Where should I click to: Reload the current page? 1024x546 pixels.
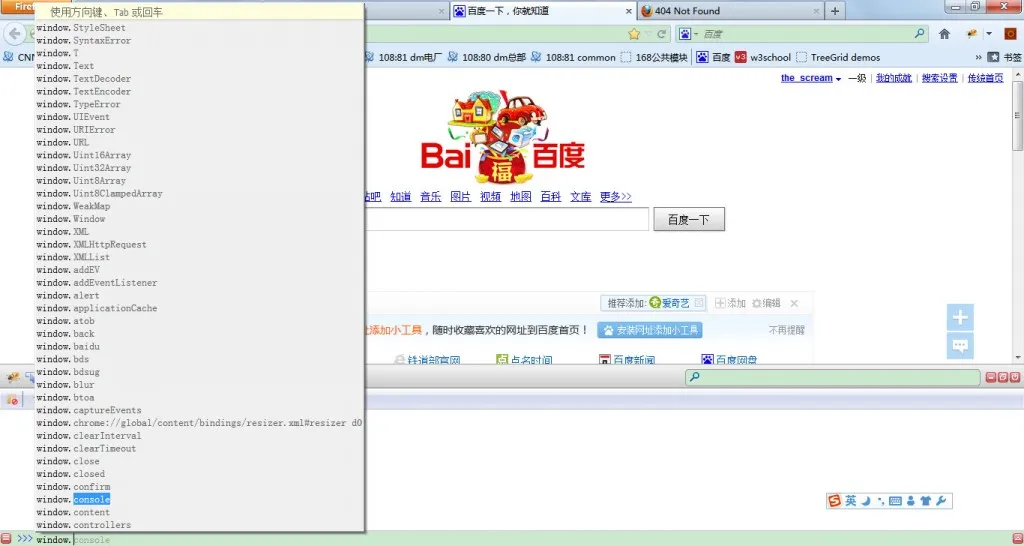tap(662, 34)
